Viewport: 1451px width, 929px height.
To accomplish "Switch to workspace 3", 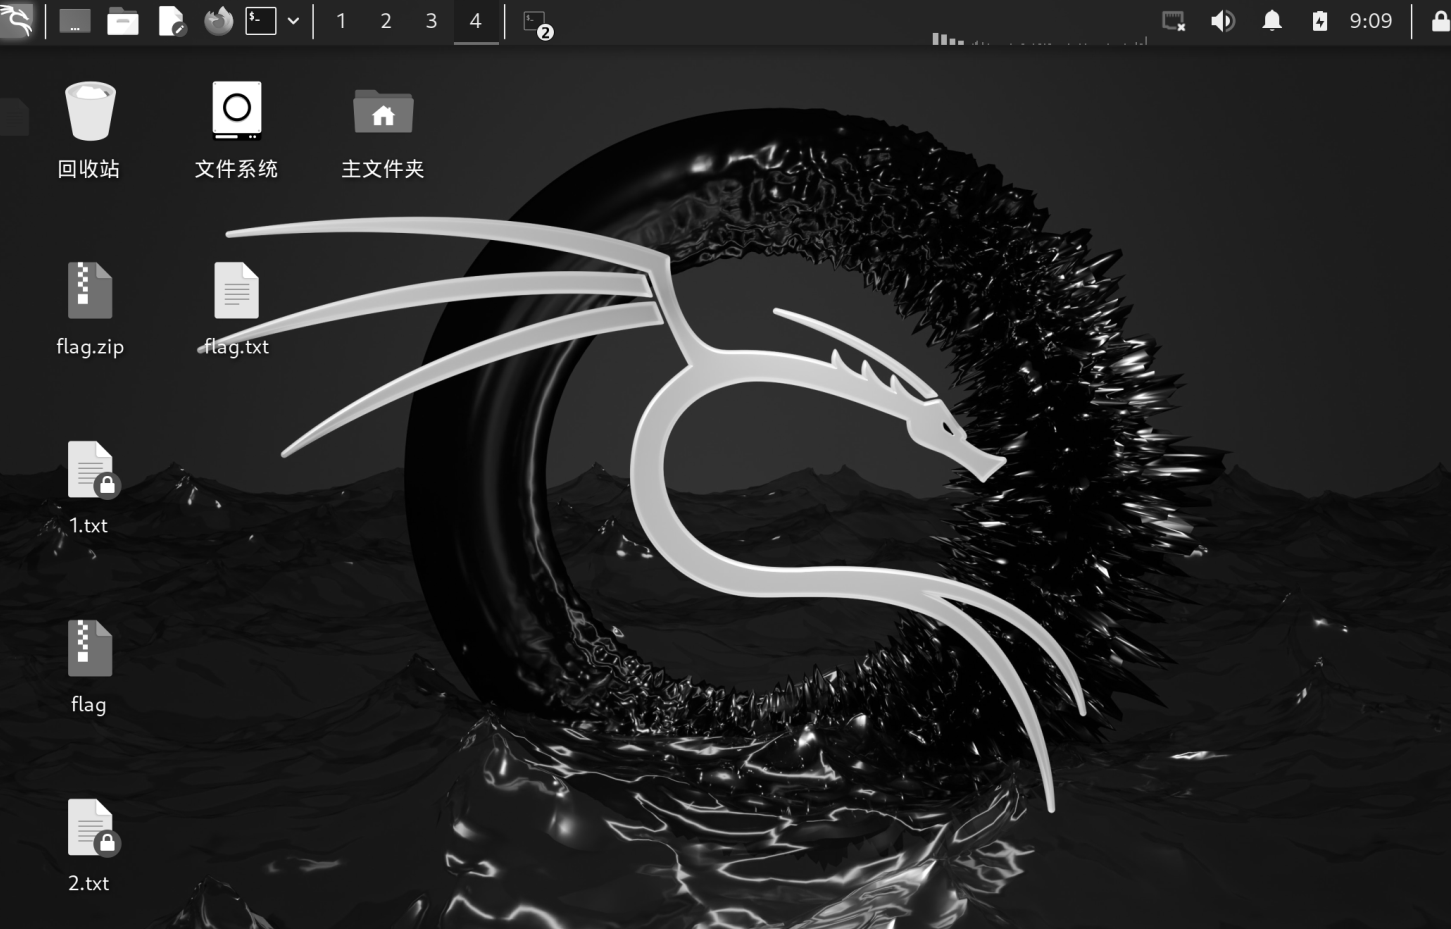I will click(x=431, y=21).
